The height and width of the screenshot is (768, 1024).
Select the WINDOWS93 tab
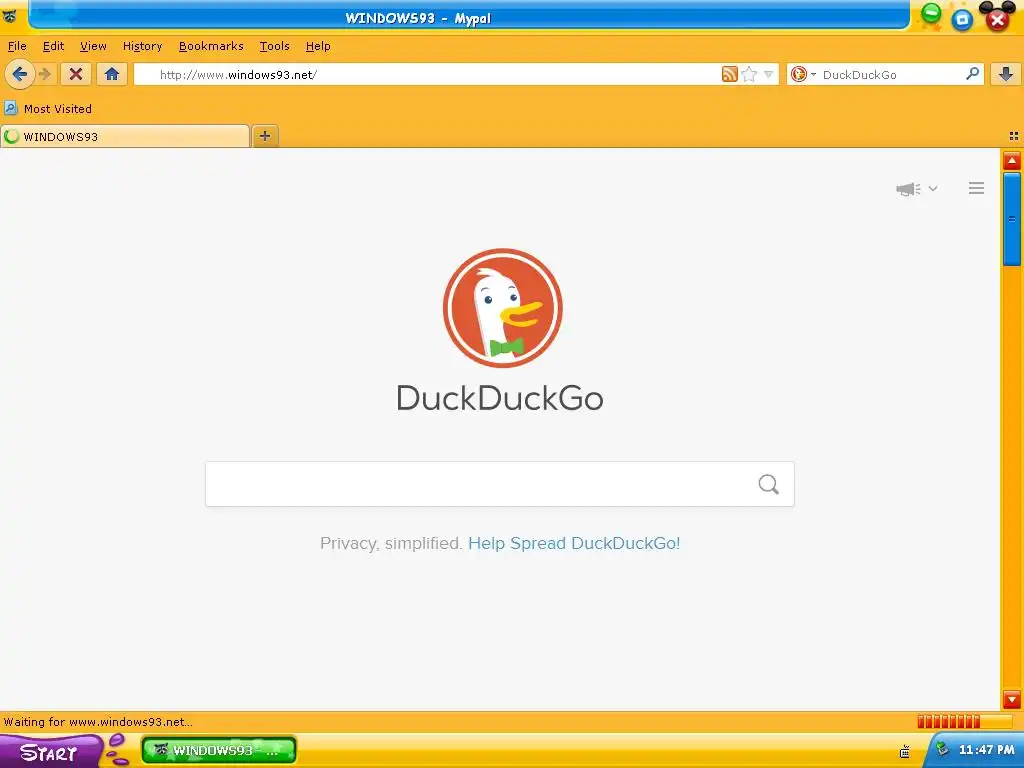125,136
